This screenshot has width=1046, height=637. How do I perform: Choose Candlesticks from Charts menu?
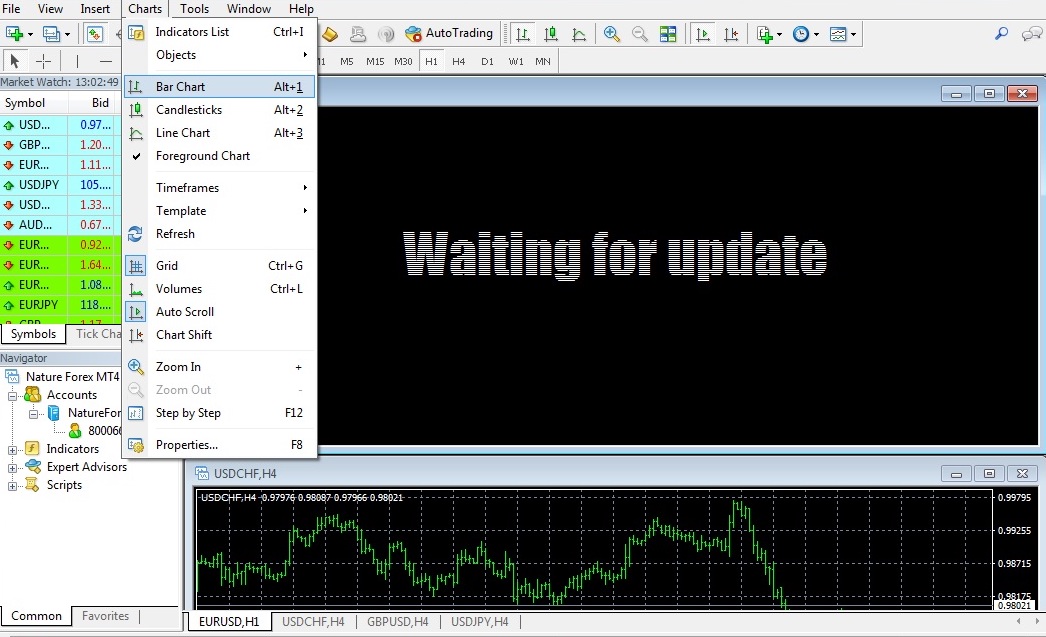tap(219, 109)
